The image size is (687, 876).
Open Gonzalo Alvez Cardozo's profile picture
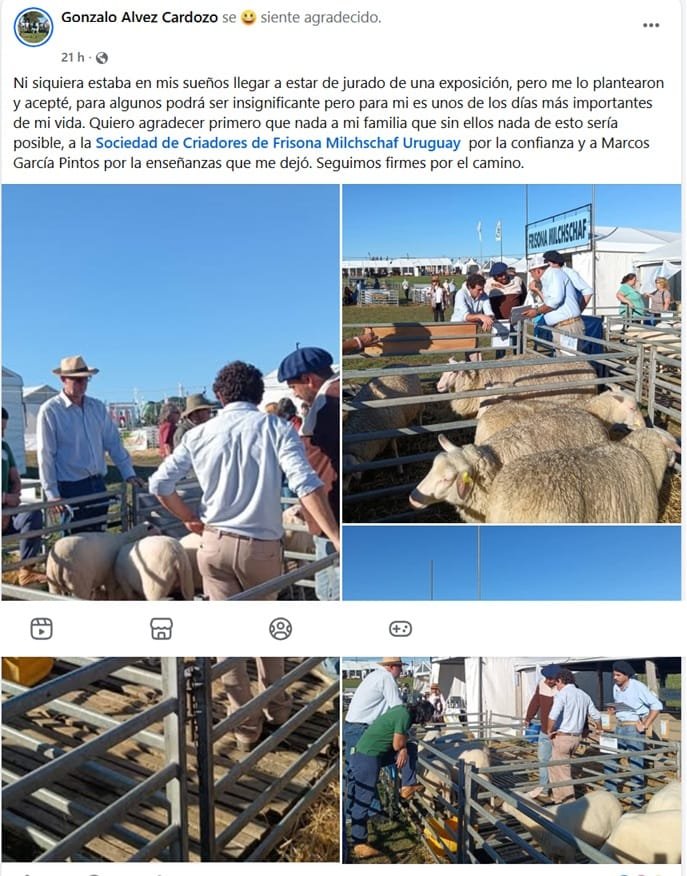[34, 27]
